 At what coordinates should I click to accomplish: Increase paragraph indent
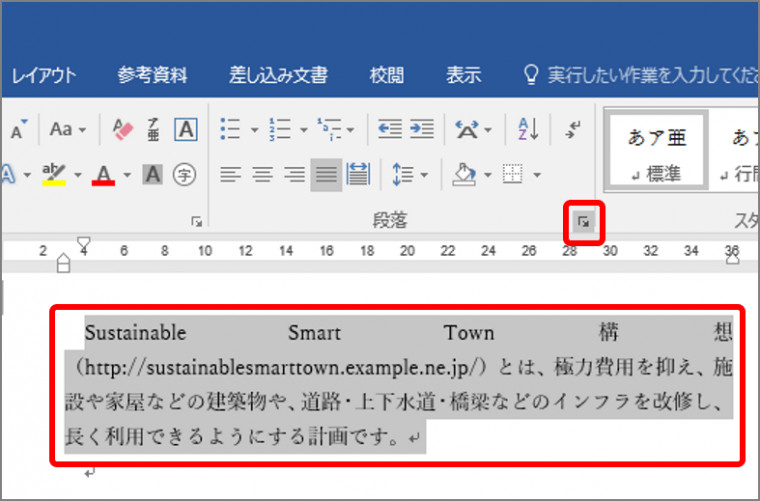pos(422,129)
